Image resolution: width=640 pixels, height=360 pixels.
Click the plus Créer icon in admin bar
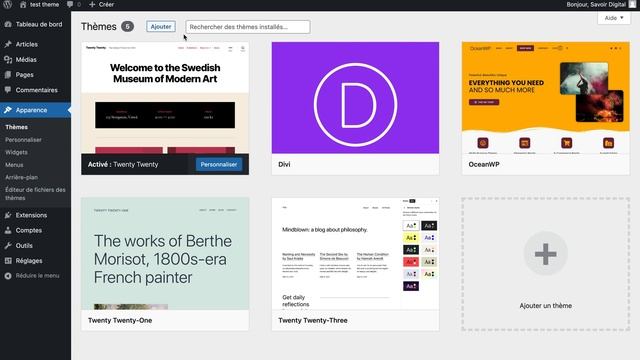(x=92, y=4)
